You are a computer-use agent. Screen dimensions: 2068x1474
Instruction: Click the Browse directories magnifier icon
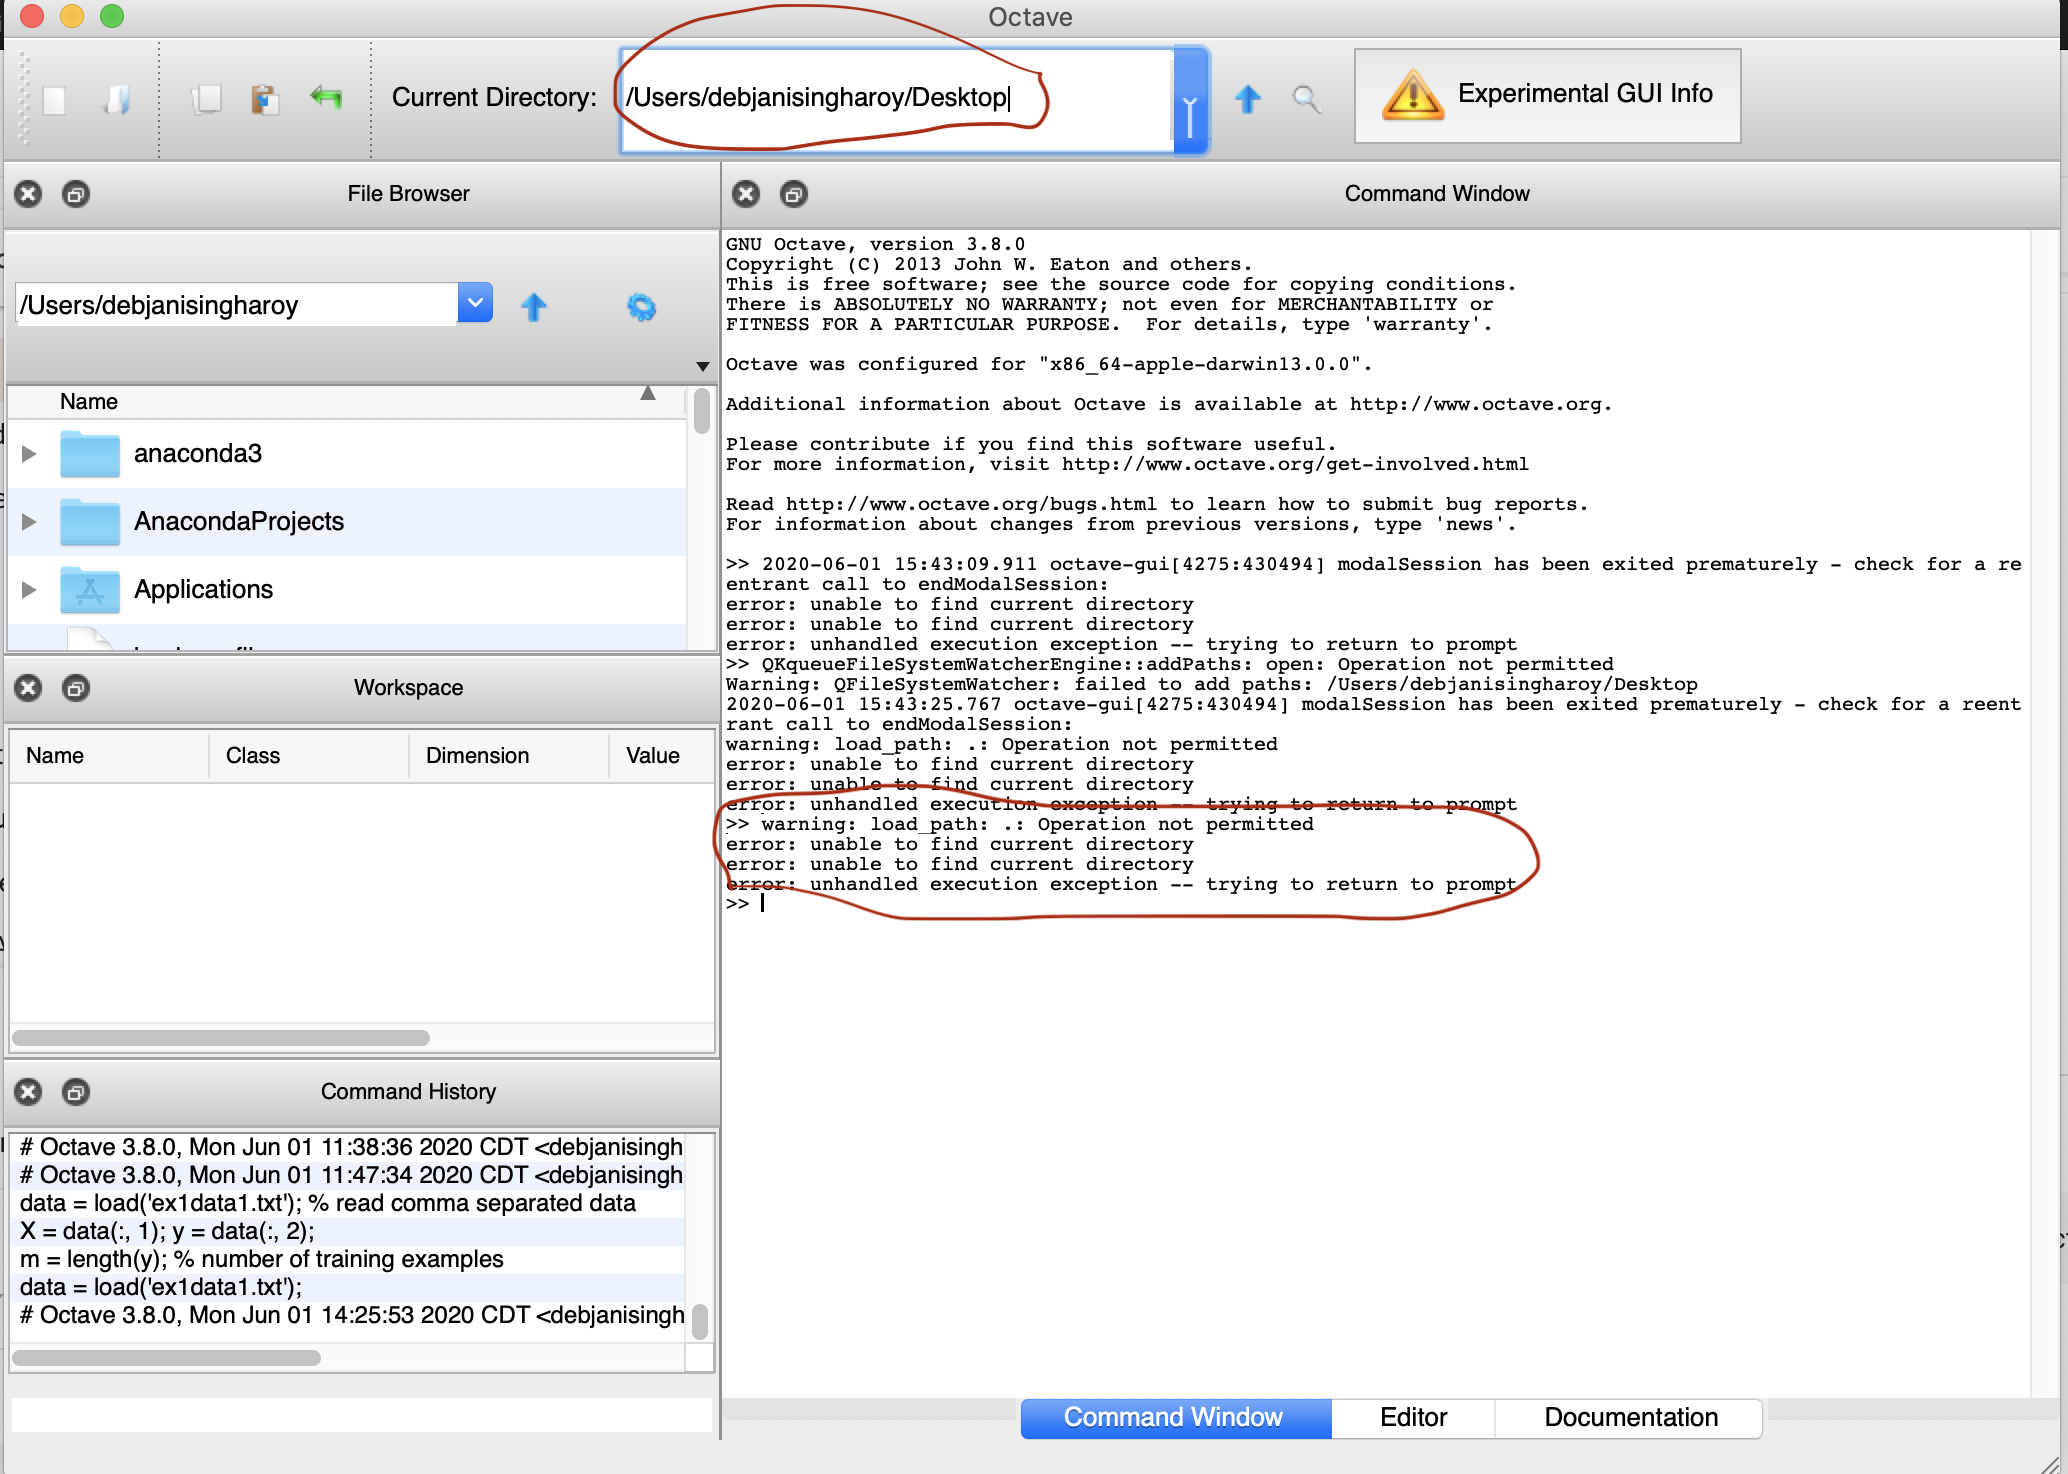pyautogui.click(x=1306, y=99)
